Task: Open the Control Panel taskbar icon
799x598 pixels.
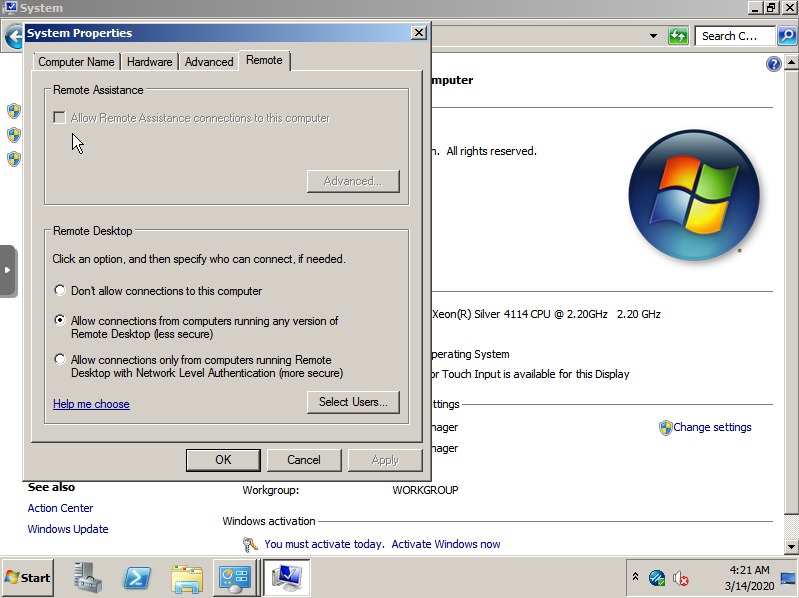Action: coord(235,578)
